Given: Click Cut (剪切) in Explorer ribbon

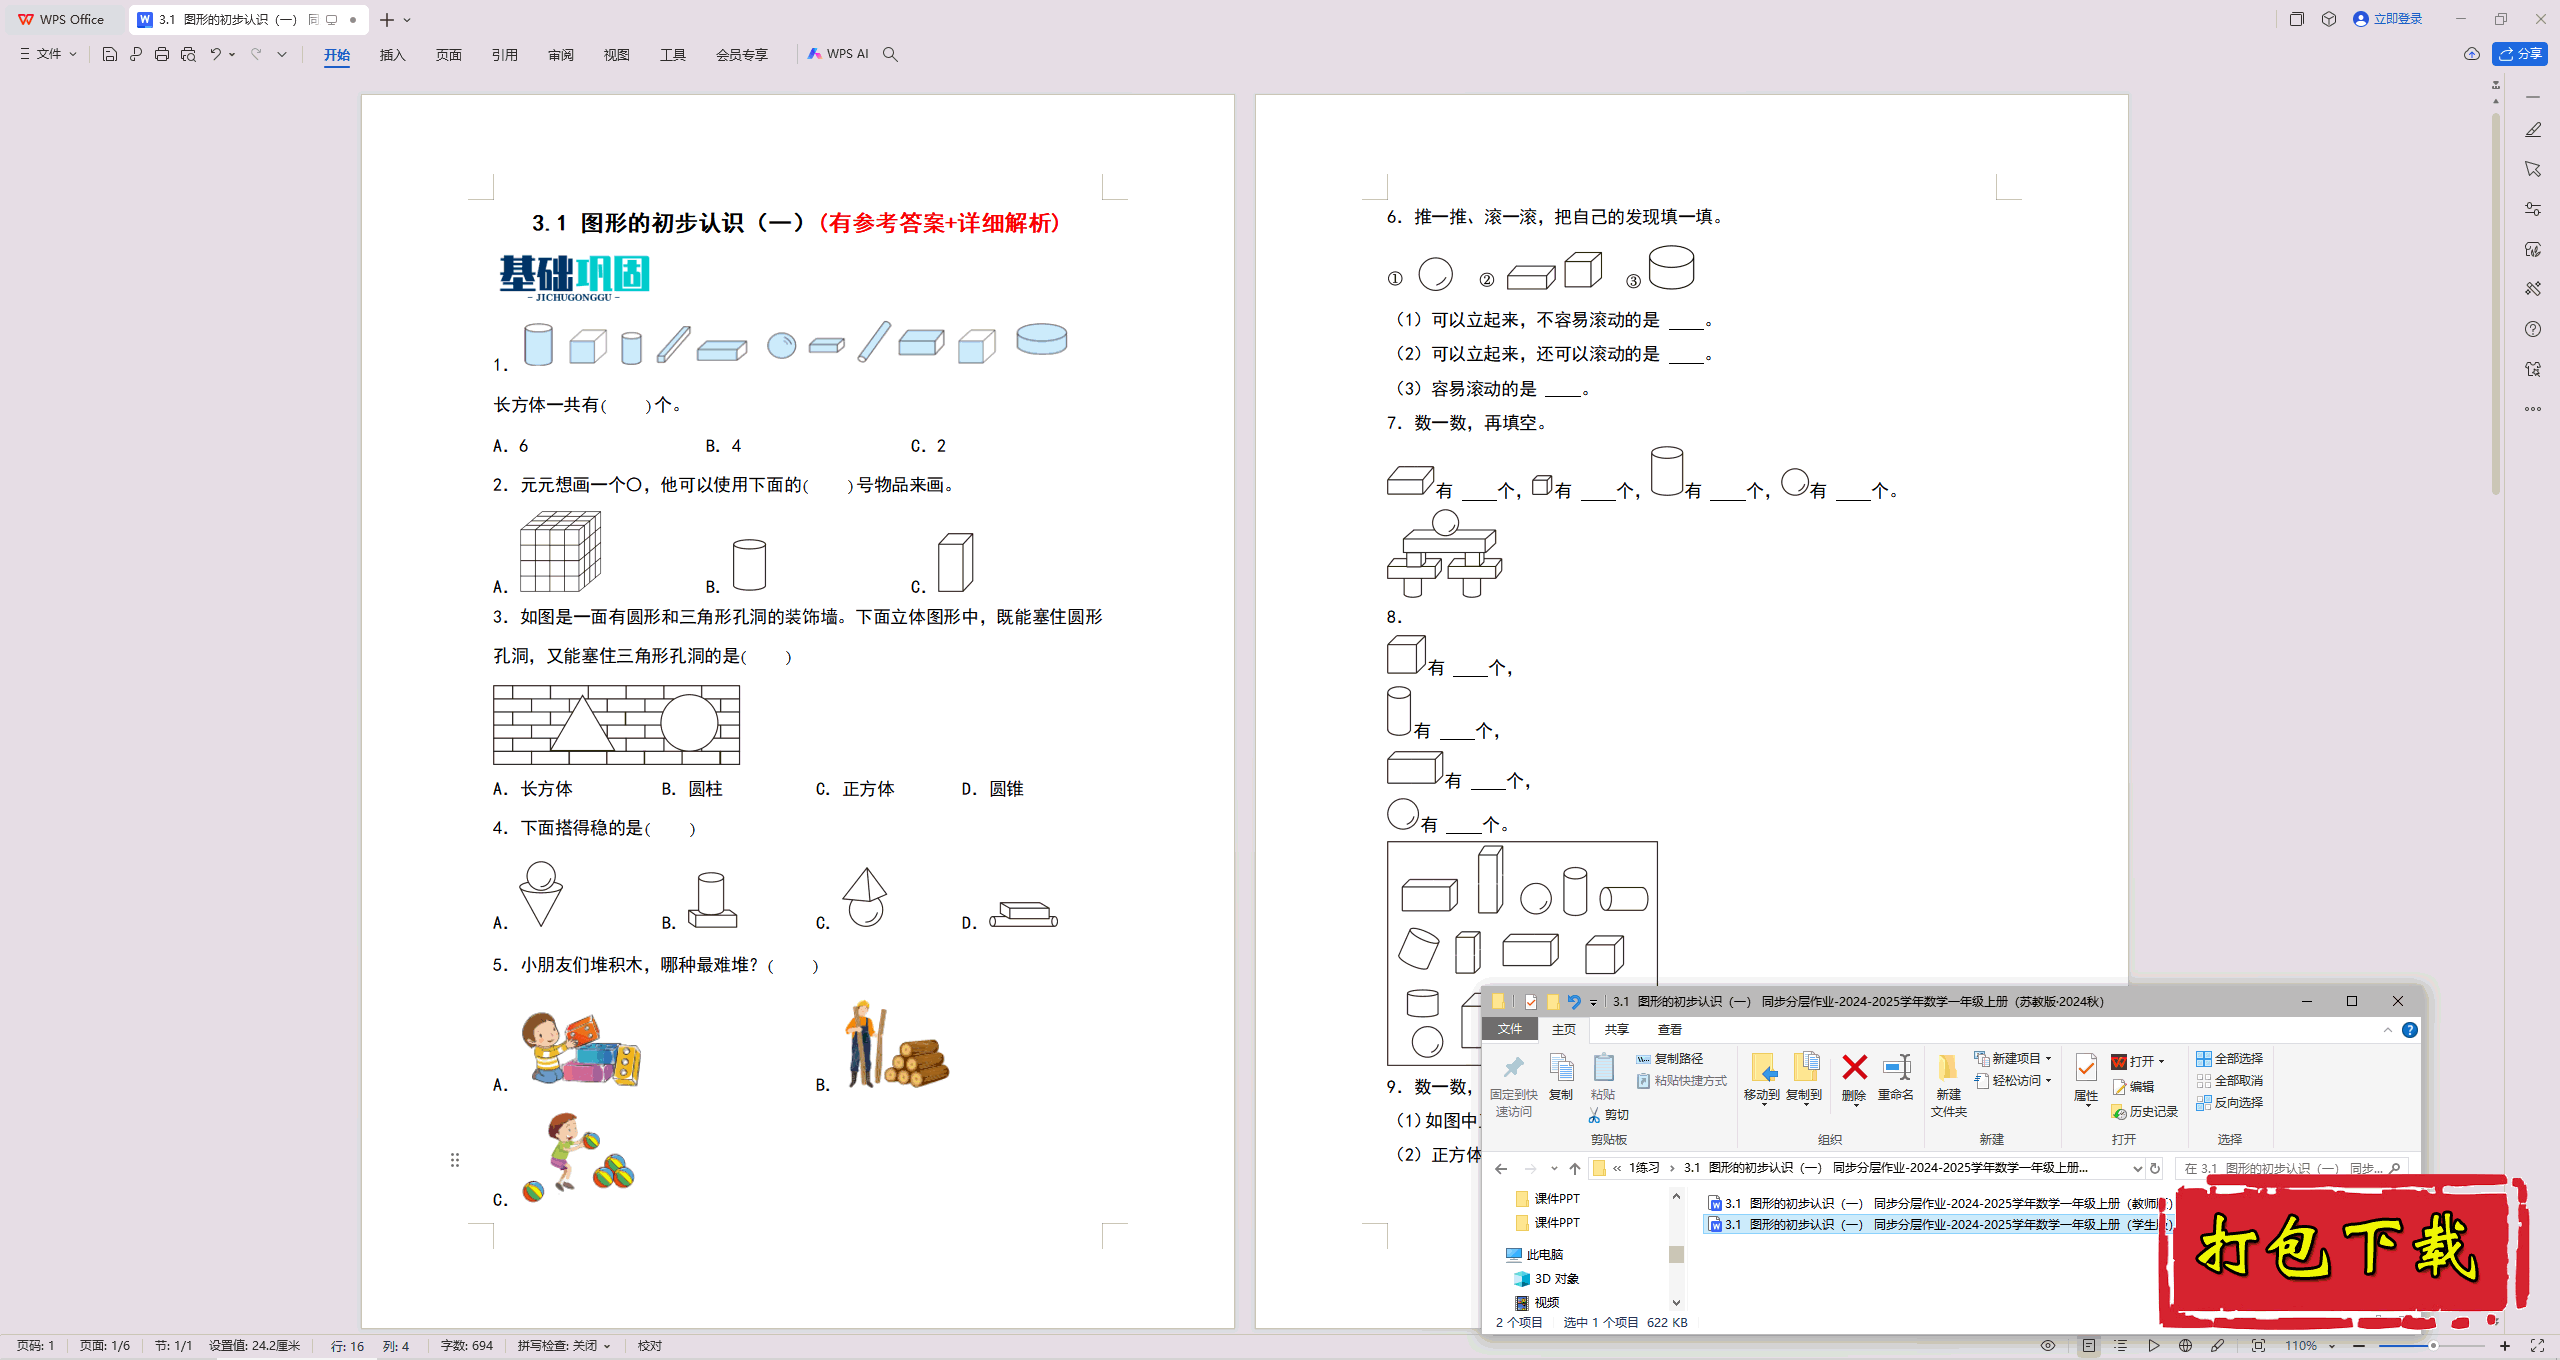Looking at the screenshot, I should click(x=1609, y=1115).
